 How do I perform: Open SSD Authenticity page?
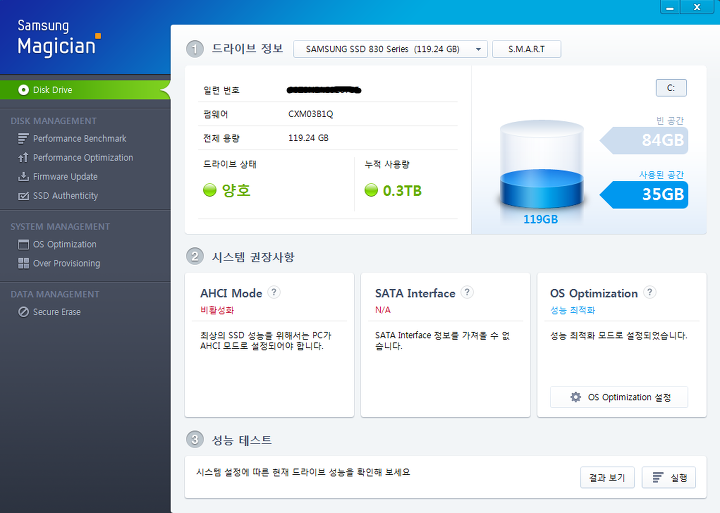[x=65, y=196]
